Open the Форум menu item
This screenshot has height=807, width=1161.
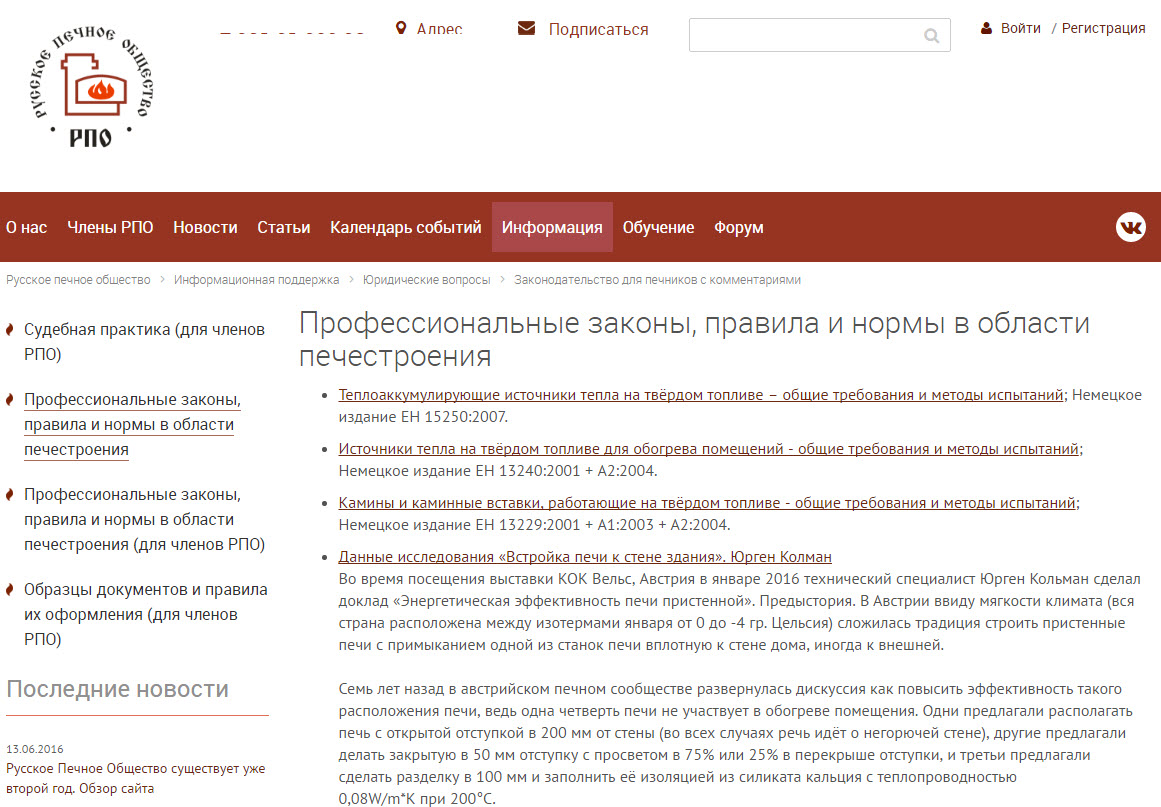pos(738,228)
